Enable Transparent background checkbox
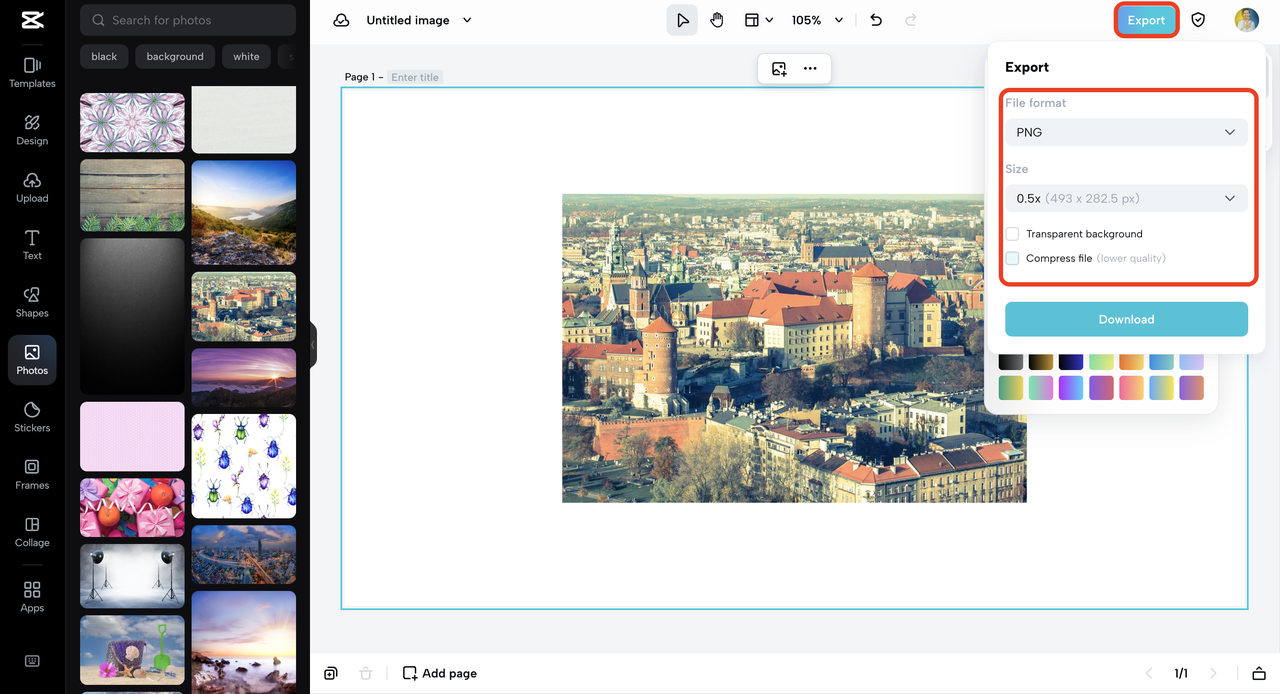Screen dimensions: 1280x694 [x=1013, y=234]
